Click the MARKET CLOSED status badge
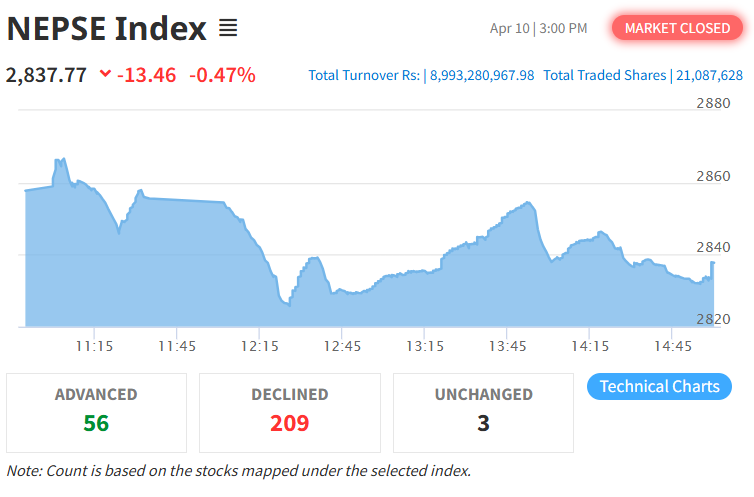Viewport: 754px width, 497px height. (x=677, y=28)
